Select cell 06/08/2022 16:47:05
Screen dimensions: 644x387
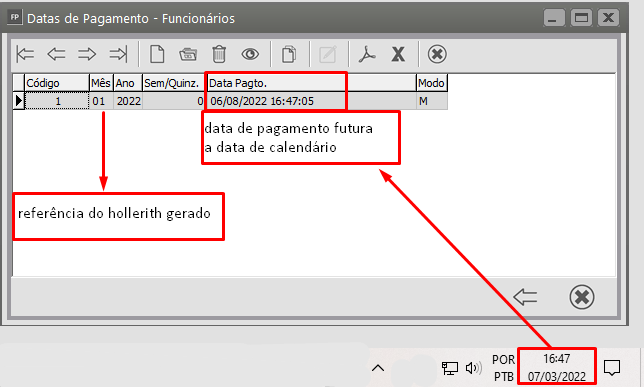click(311, 101)
